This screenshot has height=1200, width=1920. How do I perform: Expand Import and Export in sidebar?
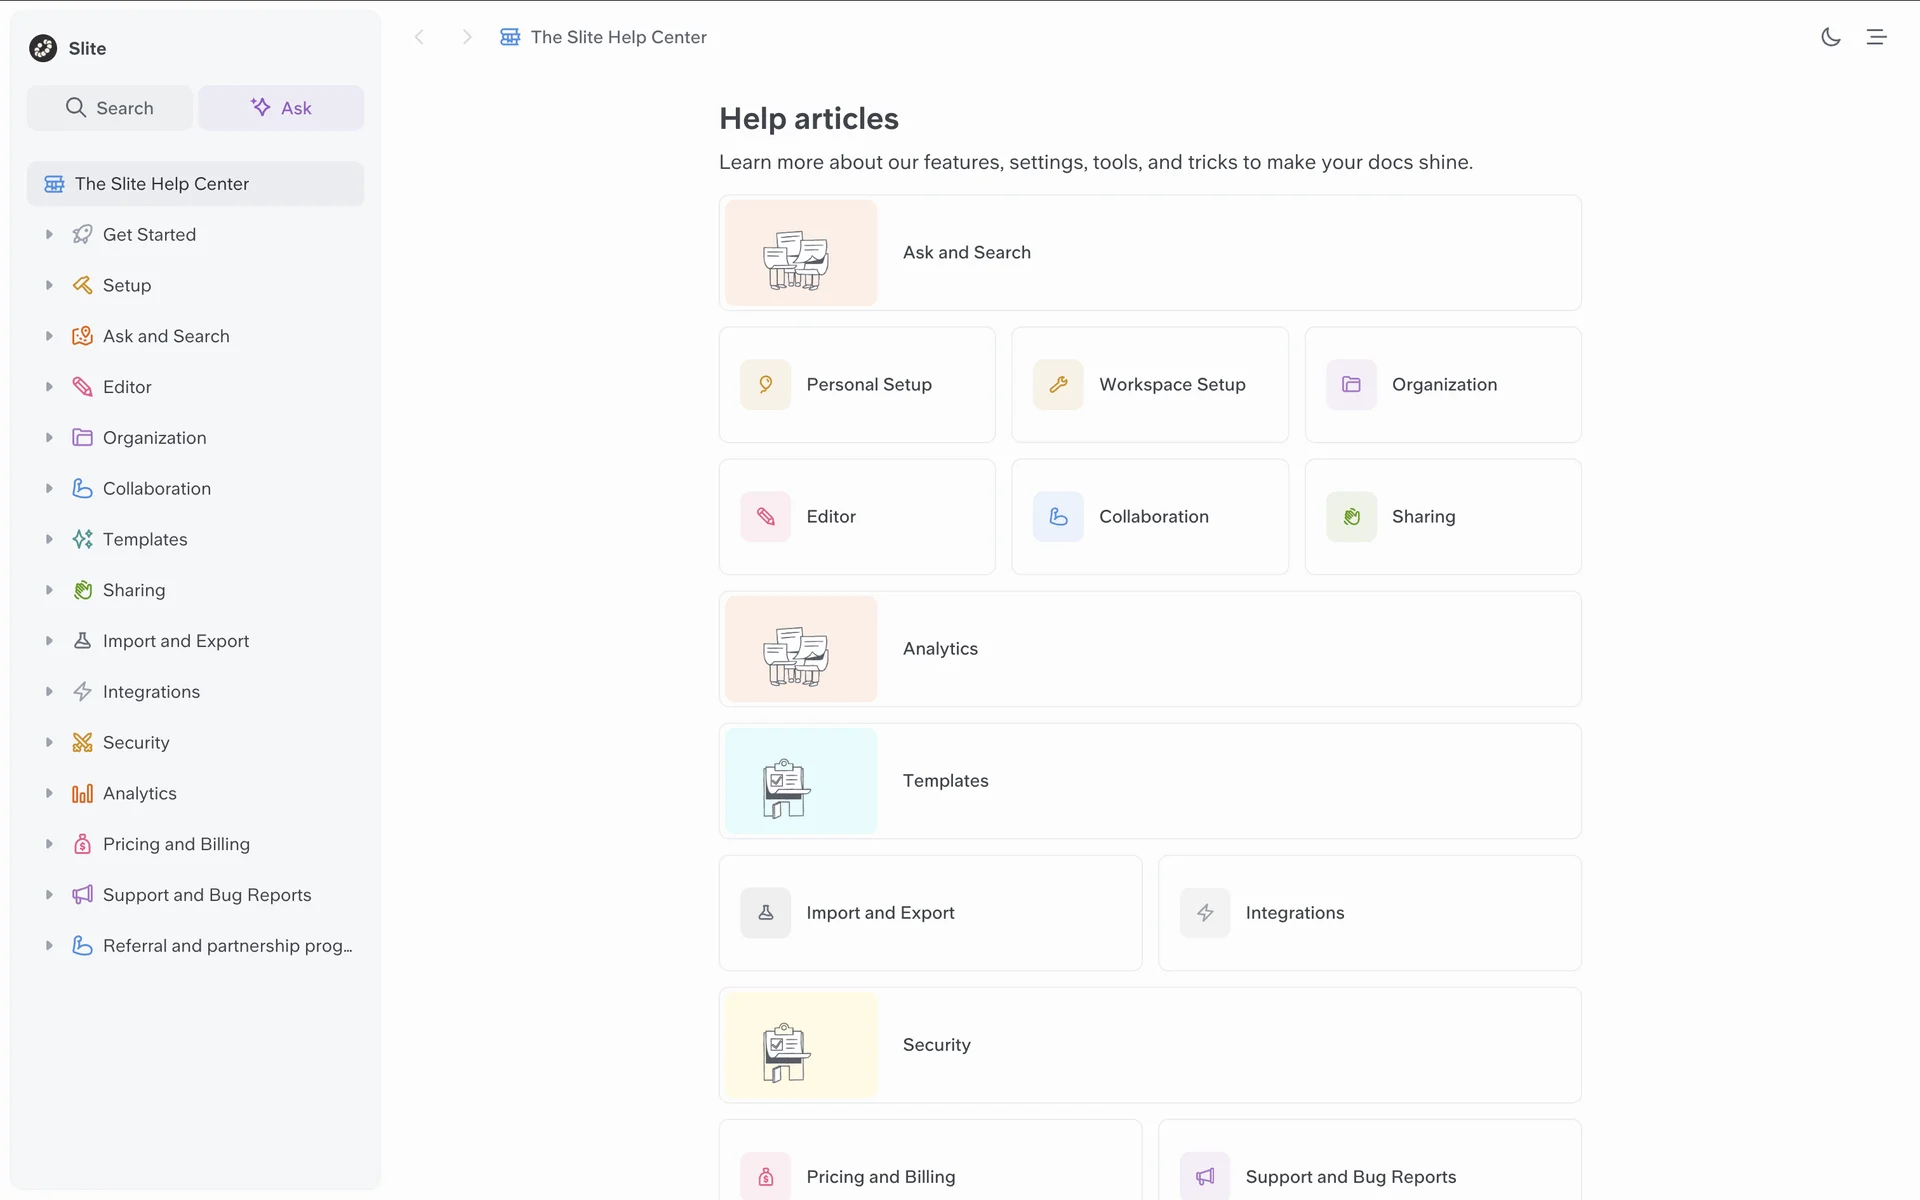(x=49, y=641)
